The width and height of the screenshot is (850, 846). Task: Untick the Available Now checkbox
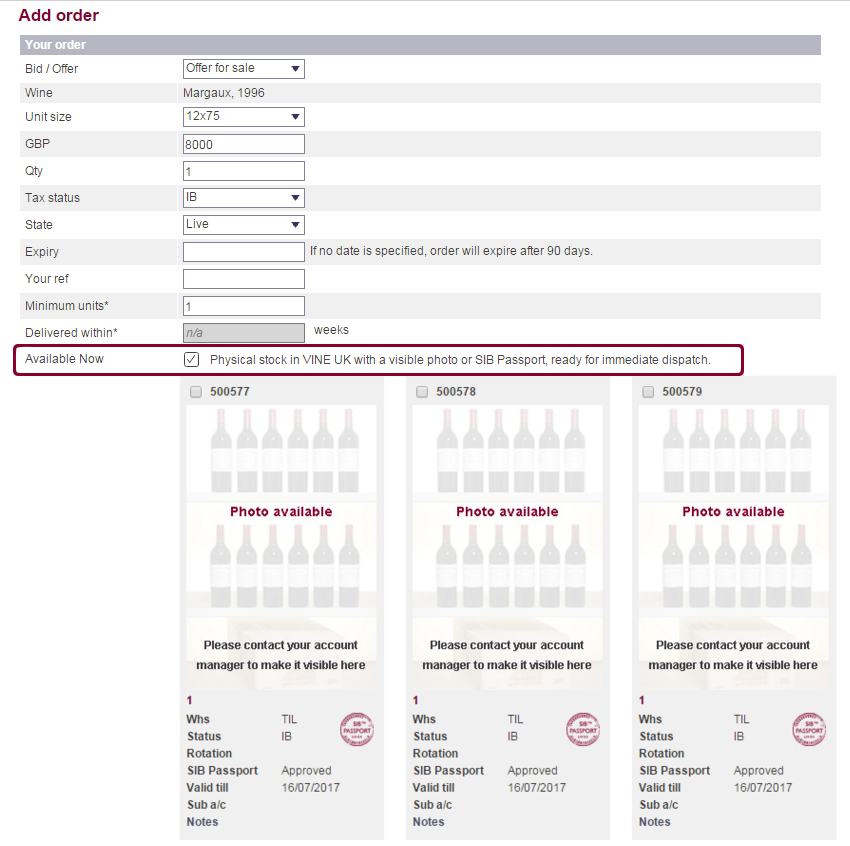pos(191,359)
